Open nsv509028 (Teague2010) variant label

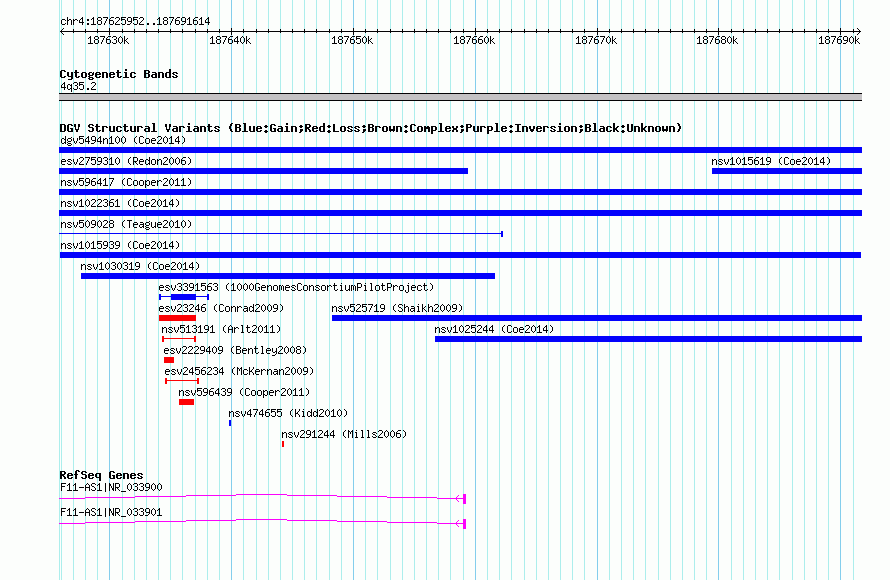(126, 224)
